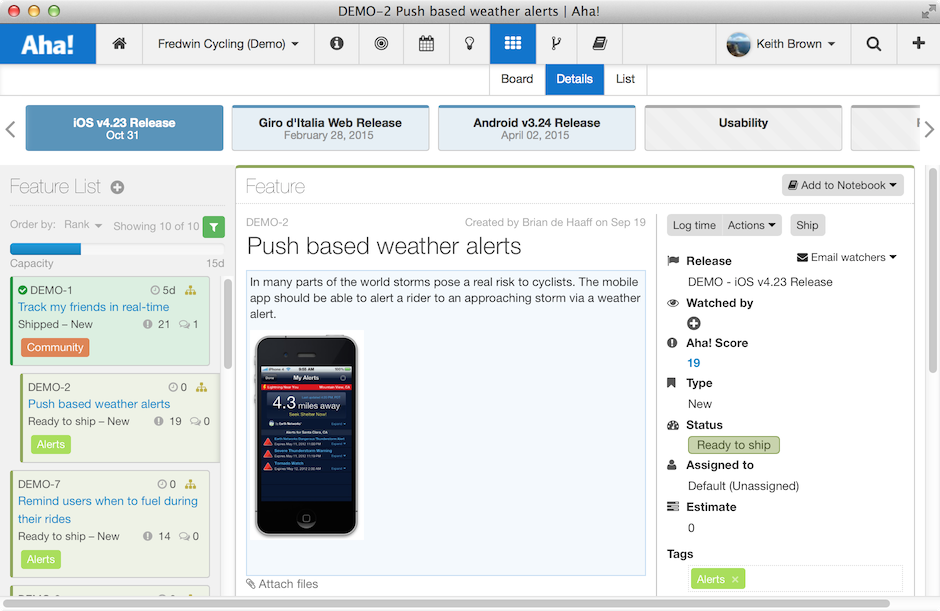Click the Push based weather alerts title
Screen dimensions: 940x611
384,246
